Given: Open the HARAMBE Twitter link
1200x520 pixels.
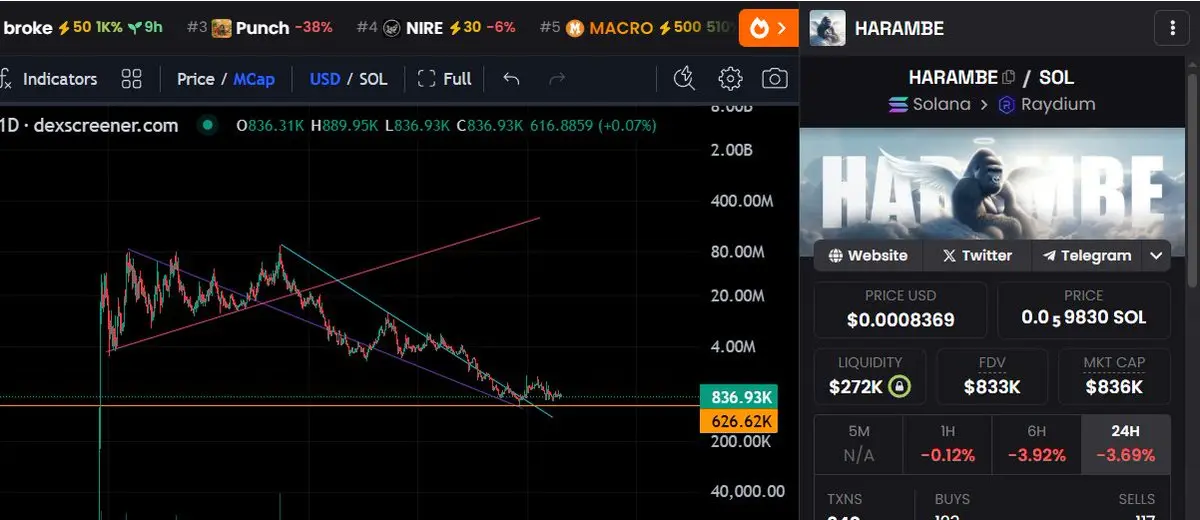Looking at the screenshot, I should pos(976,256).
